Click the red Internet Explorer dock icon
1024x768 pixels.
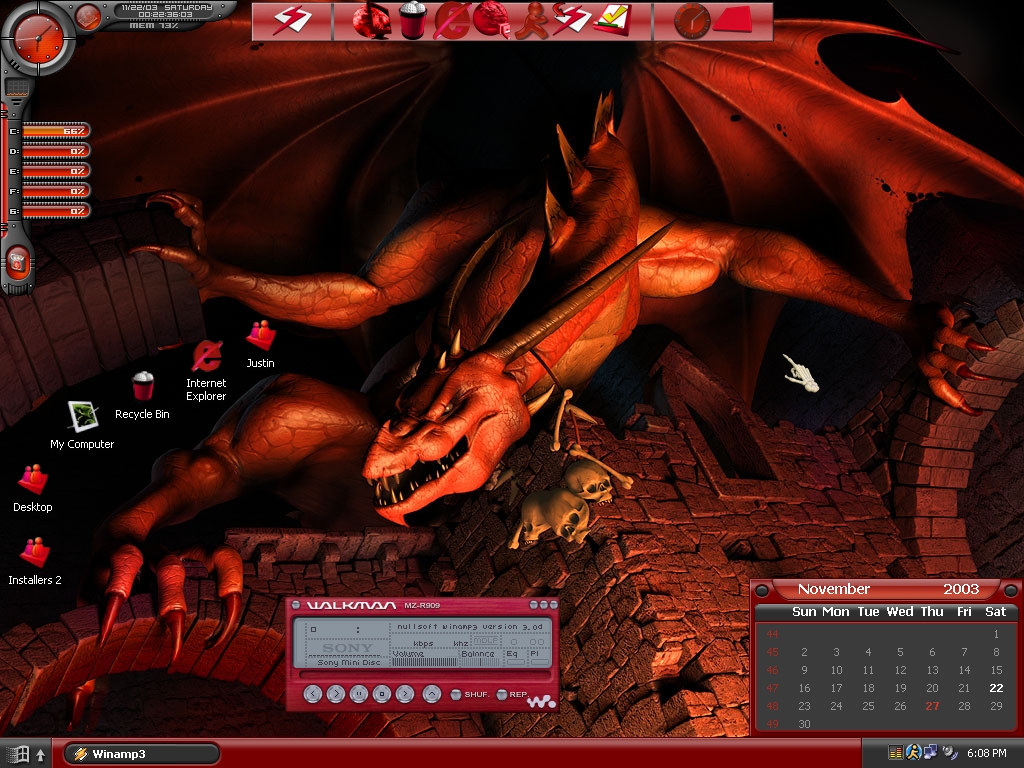pos(452,21)
